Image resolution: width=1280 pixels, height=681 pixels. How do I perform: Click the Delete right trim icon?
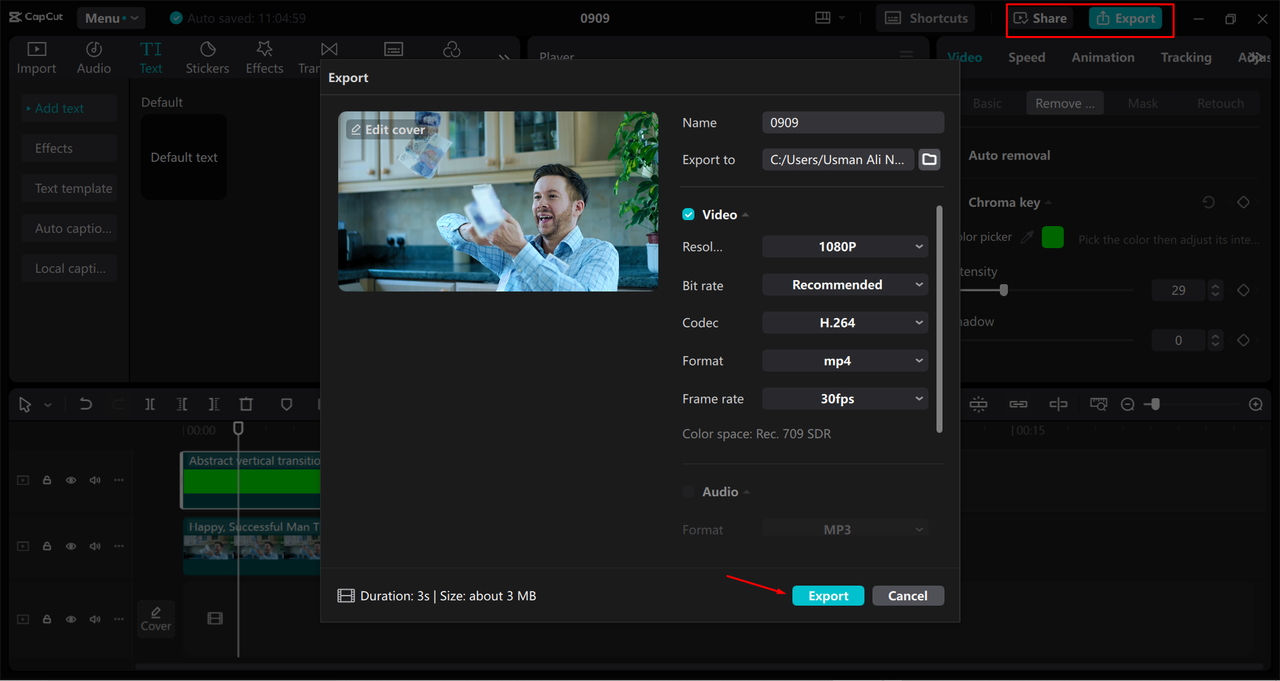214,404
